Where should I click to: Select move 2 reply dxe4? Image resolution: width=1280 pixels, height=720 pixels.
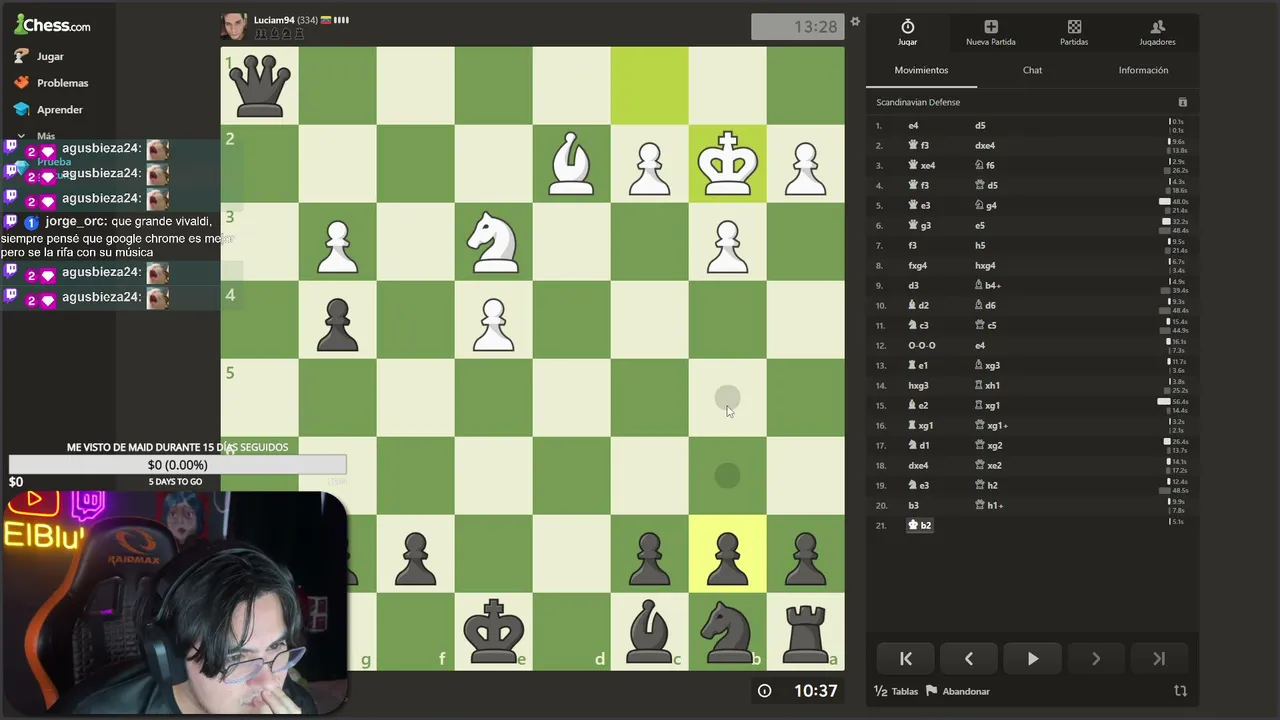click(985, 145)
